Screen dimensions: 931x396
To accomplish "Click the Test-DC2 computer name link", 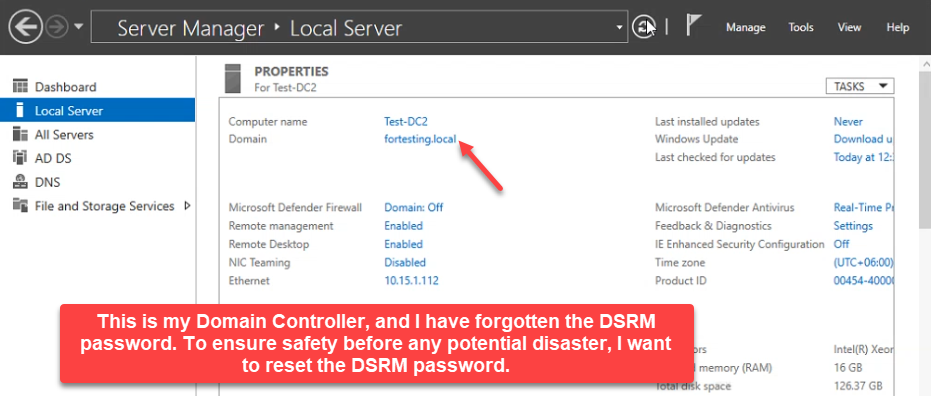I will pyautogui.click(x=406, y=122).
